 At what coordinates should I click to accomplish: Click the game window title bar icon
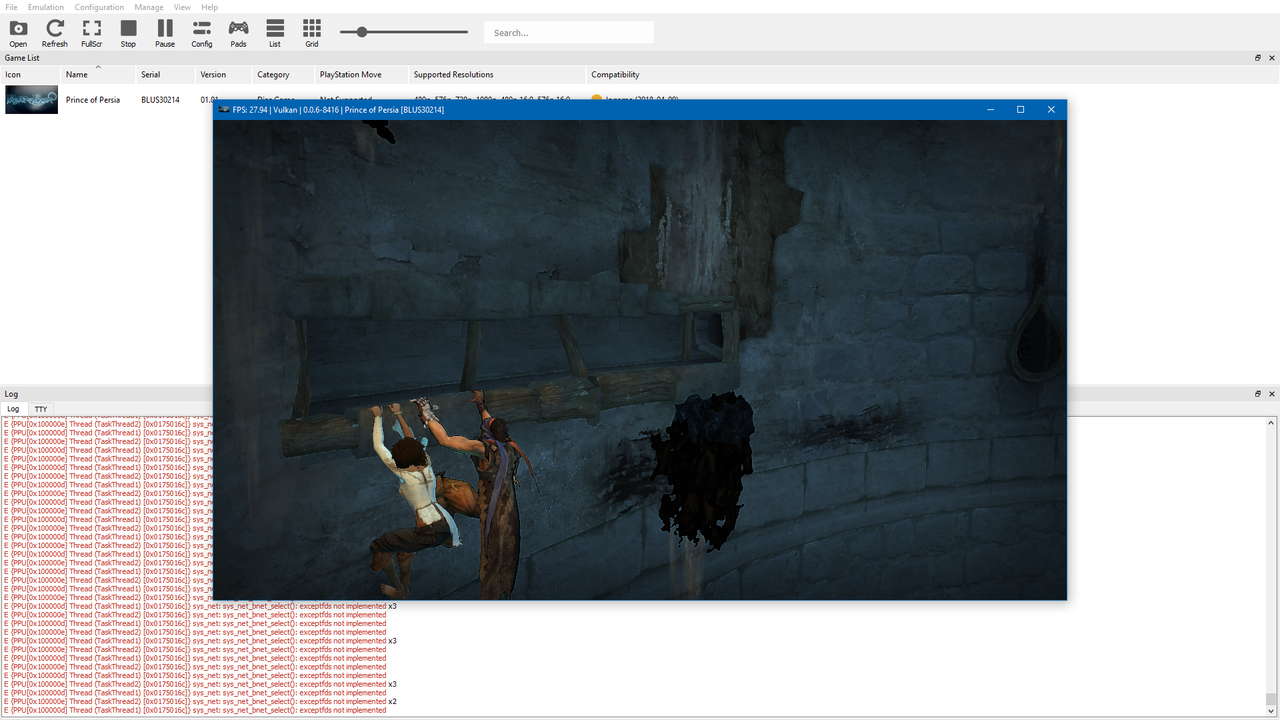pyautogui.click(x=224, y=109)
